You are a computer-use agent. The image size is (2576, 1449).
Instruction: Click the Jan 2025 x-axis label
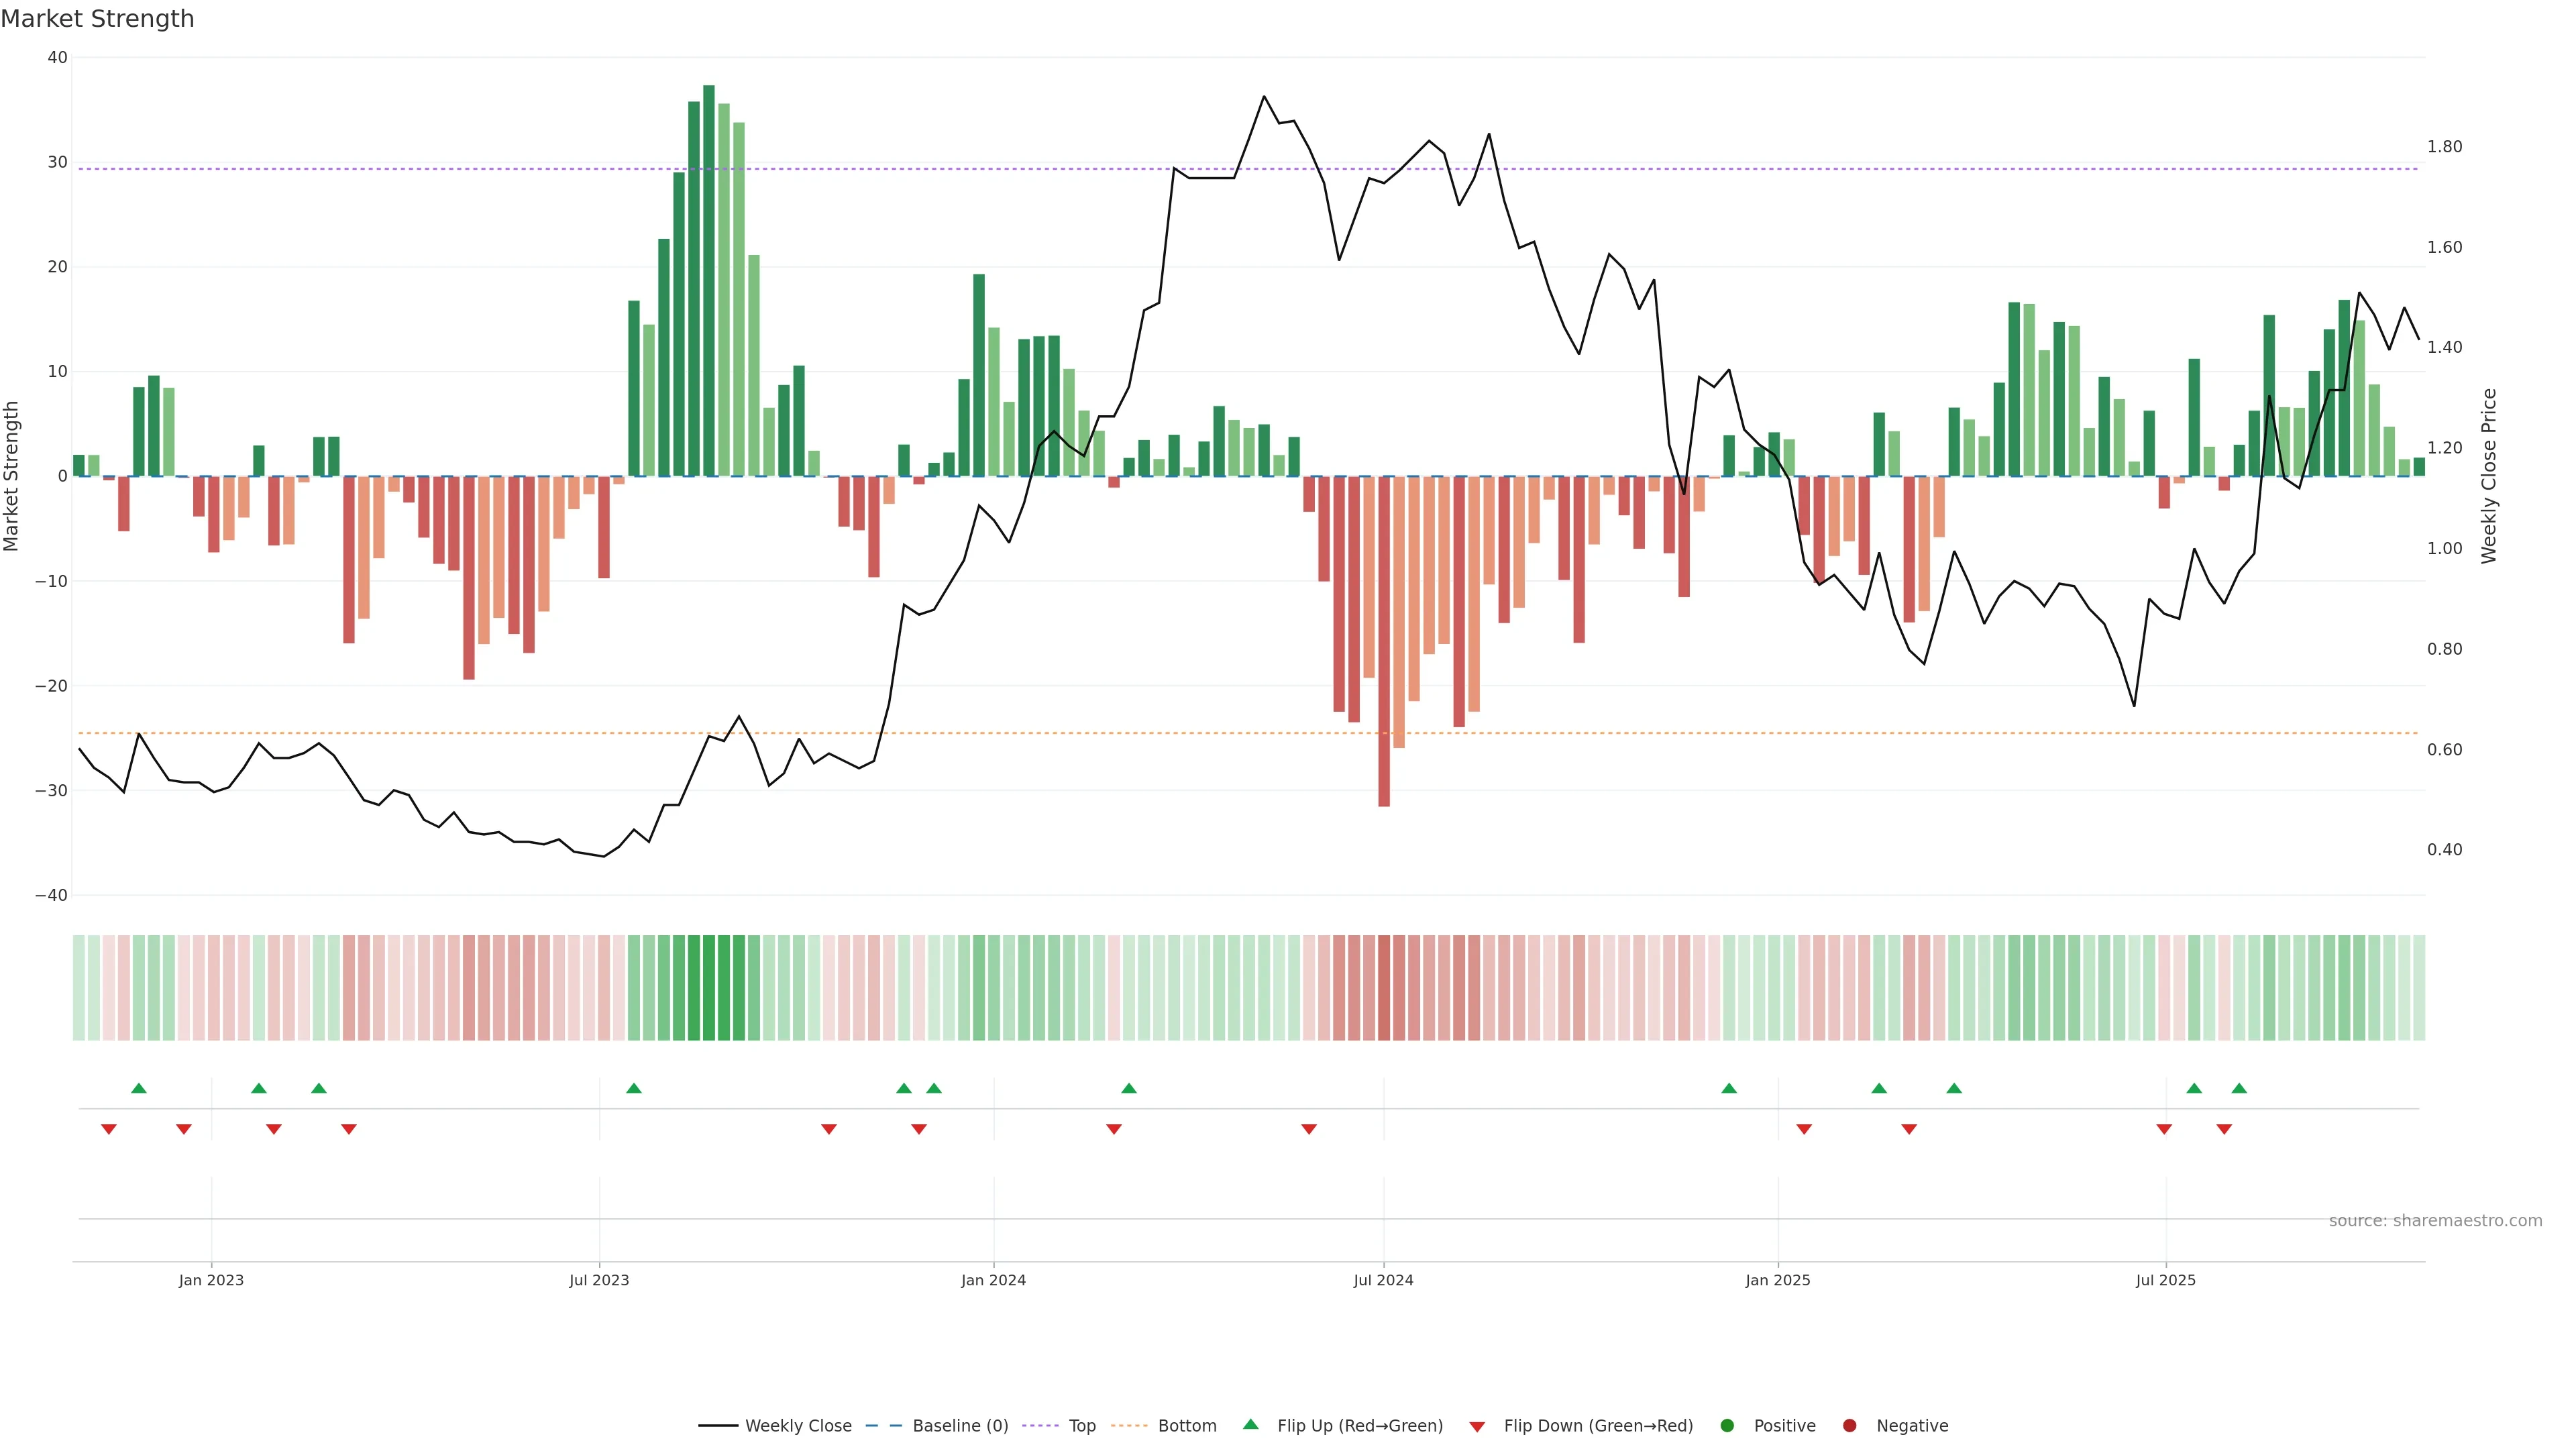coord(1777,1280)
